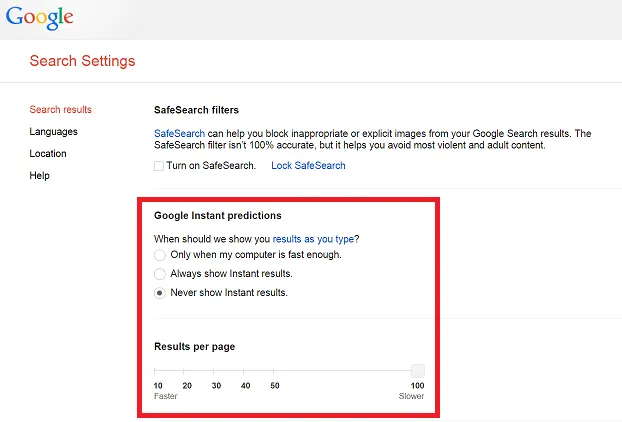Open the results as you type link
The image size is (622, 422).
pyautogui.click(x=313, y=239)
